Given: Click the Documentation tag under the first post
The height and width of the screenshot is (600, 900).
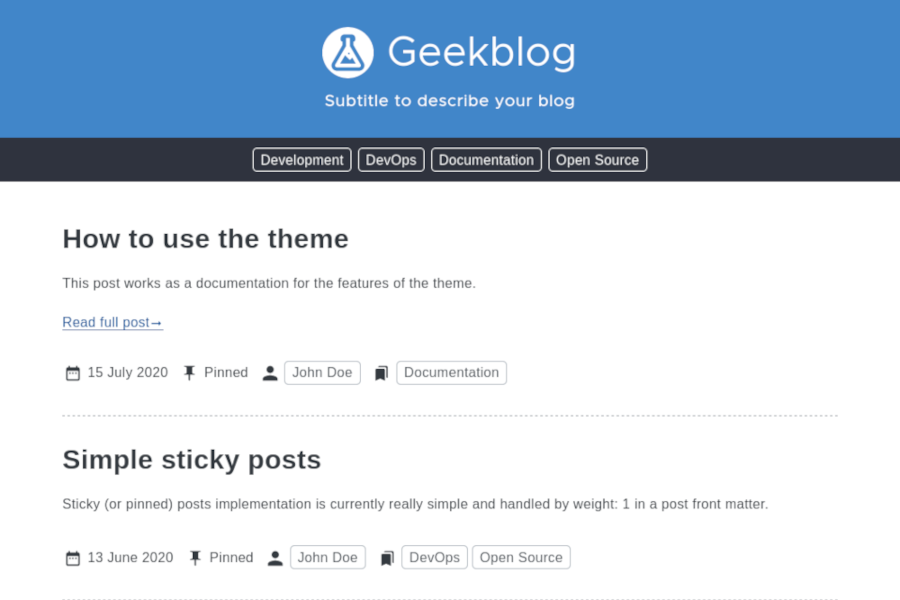Looking at the screenshot, I should pos(451,373).
